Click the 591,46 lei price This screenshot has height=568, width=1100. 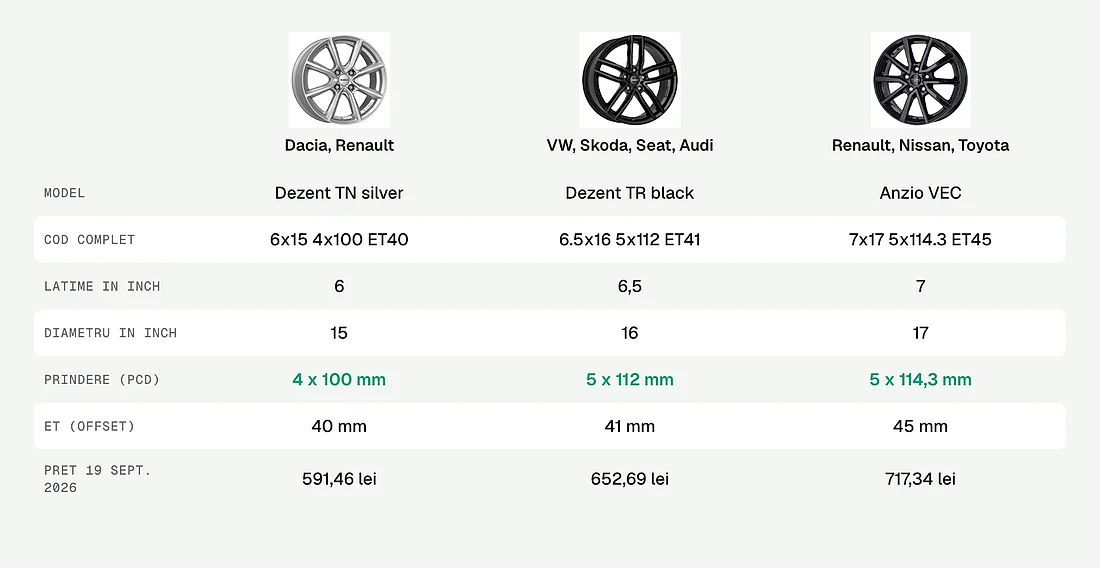pyautogui.click(x=340, y=479)
